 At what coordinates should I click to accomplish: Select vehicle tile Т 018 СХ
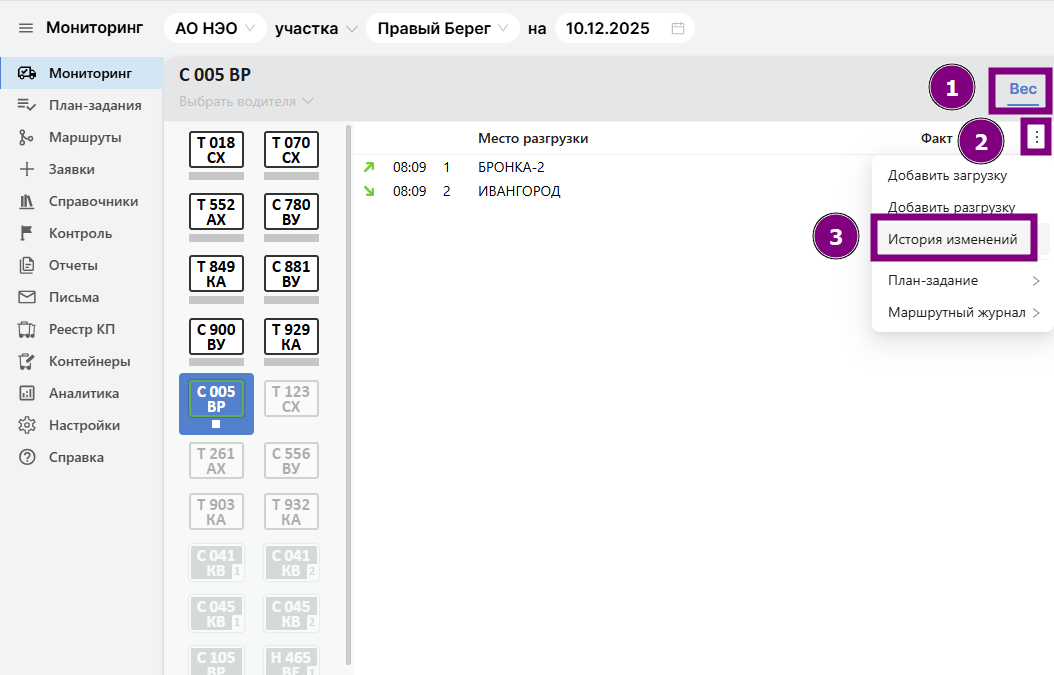tap(216, 150)
